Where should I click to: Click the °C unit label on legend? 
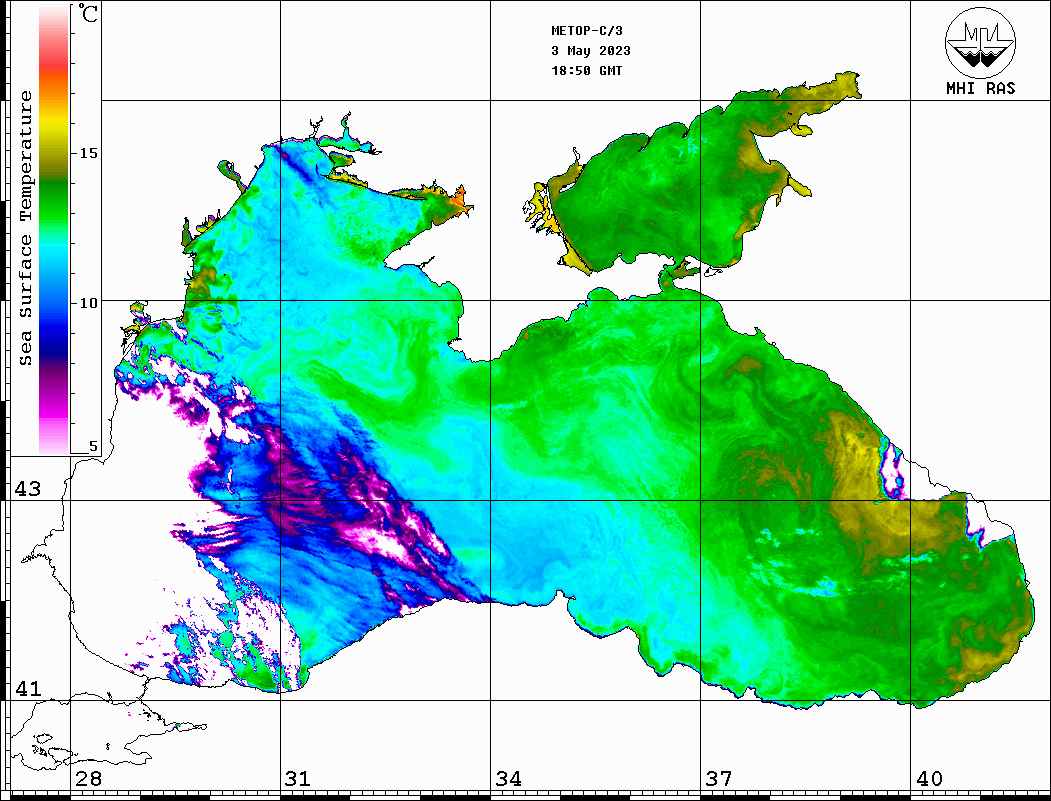(88, 13)
